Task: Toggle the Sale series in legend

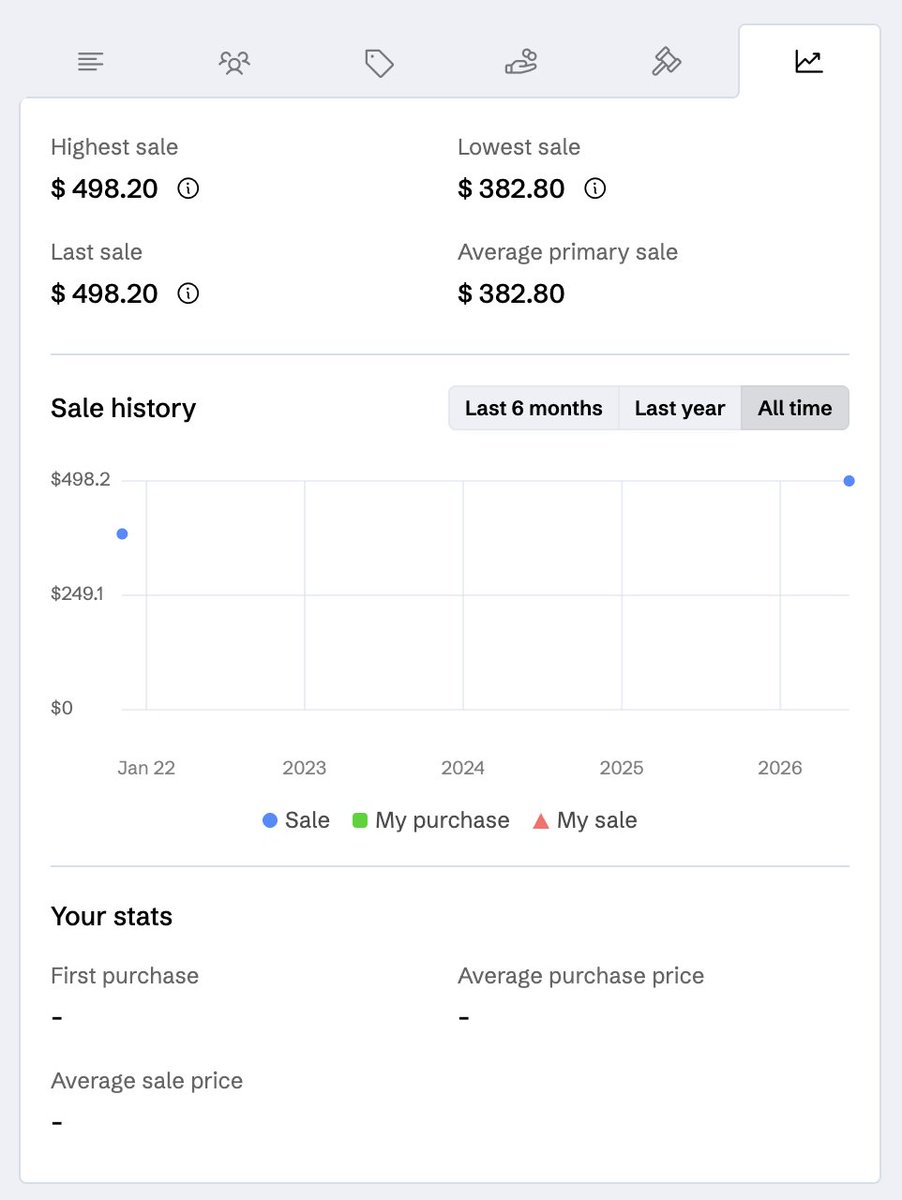Action: click(296, 820)
